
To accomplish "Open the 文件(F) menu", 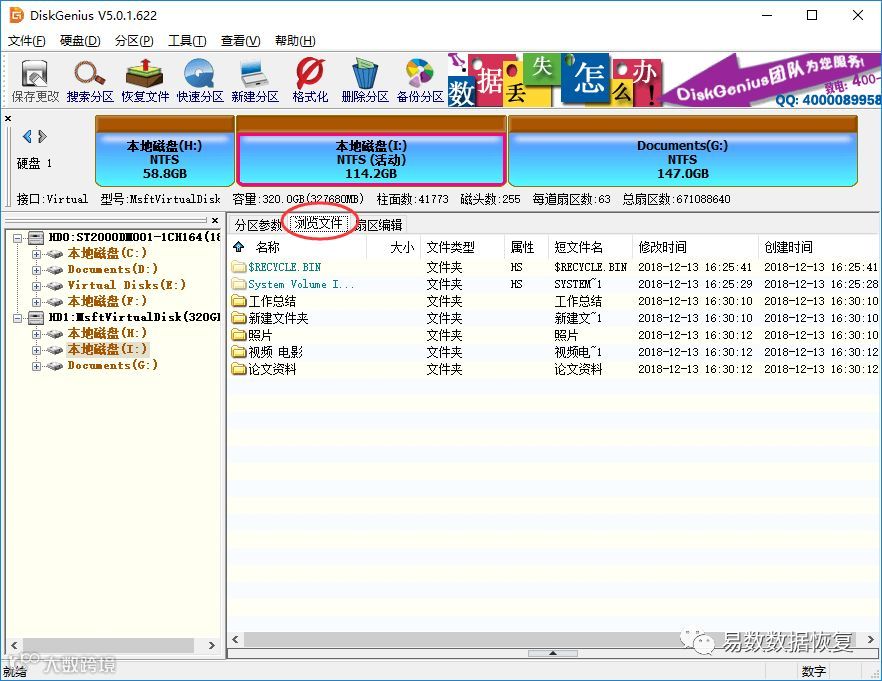I will (x=26, y=40).
